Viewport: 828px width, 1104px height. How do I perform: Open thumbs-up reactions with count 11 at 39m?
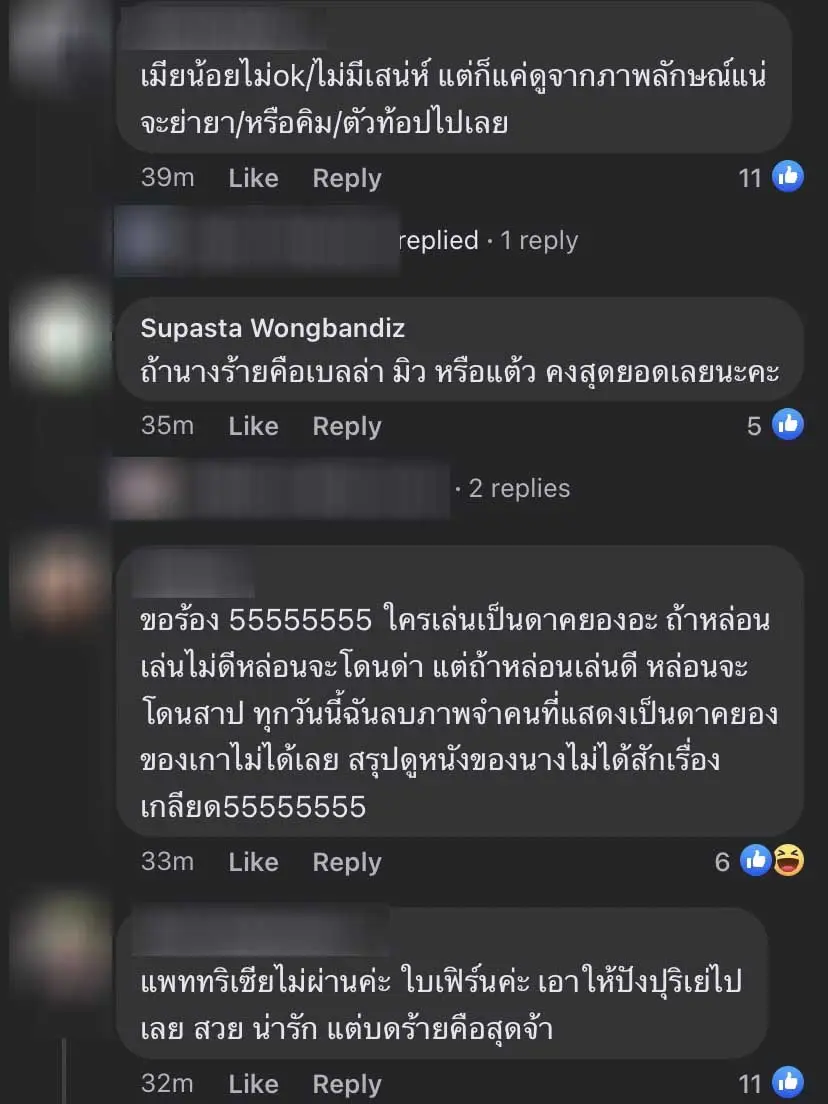788,176
